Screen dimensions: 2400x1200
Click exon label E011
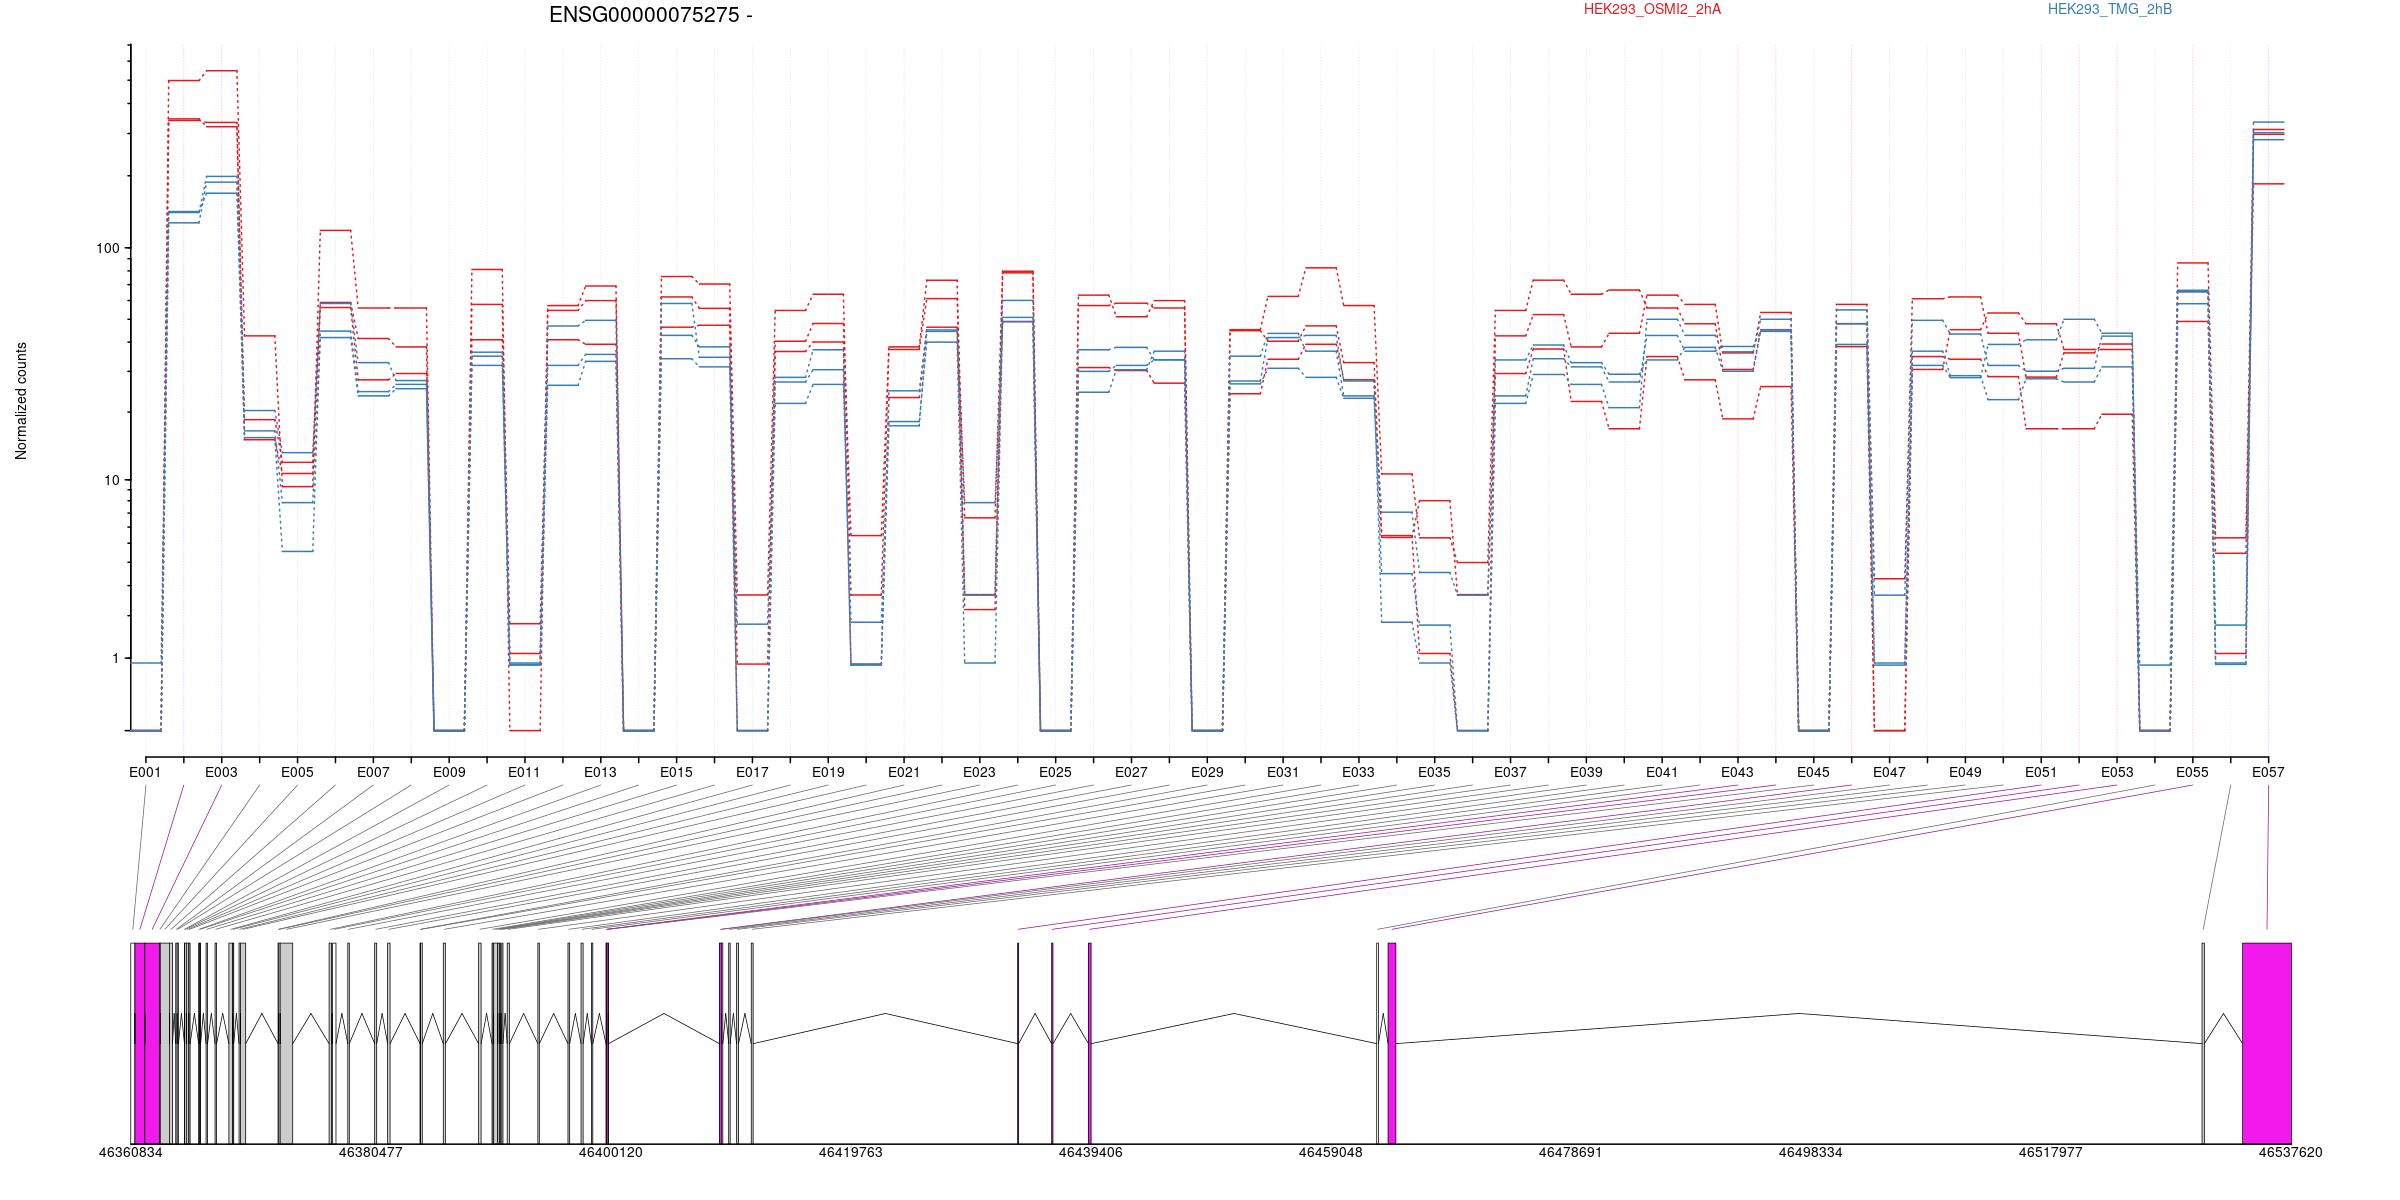pyautogui.click(x=524, y=772)
